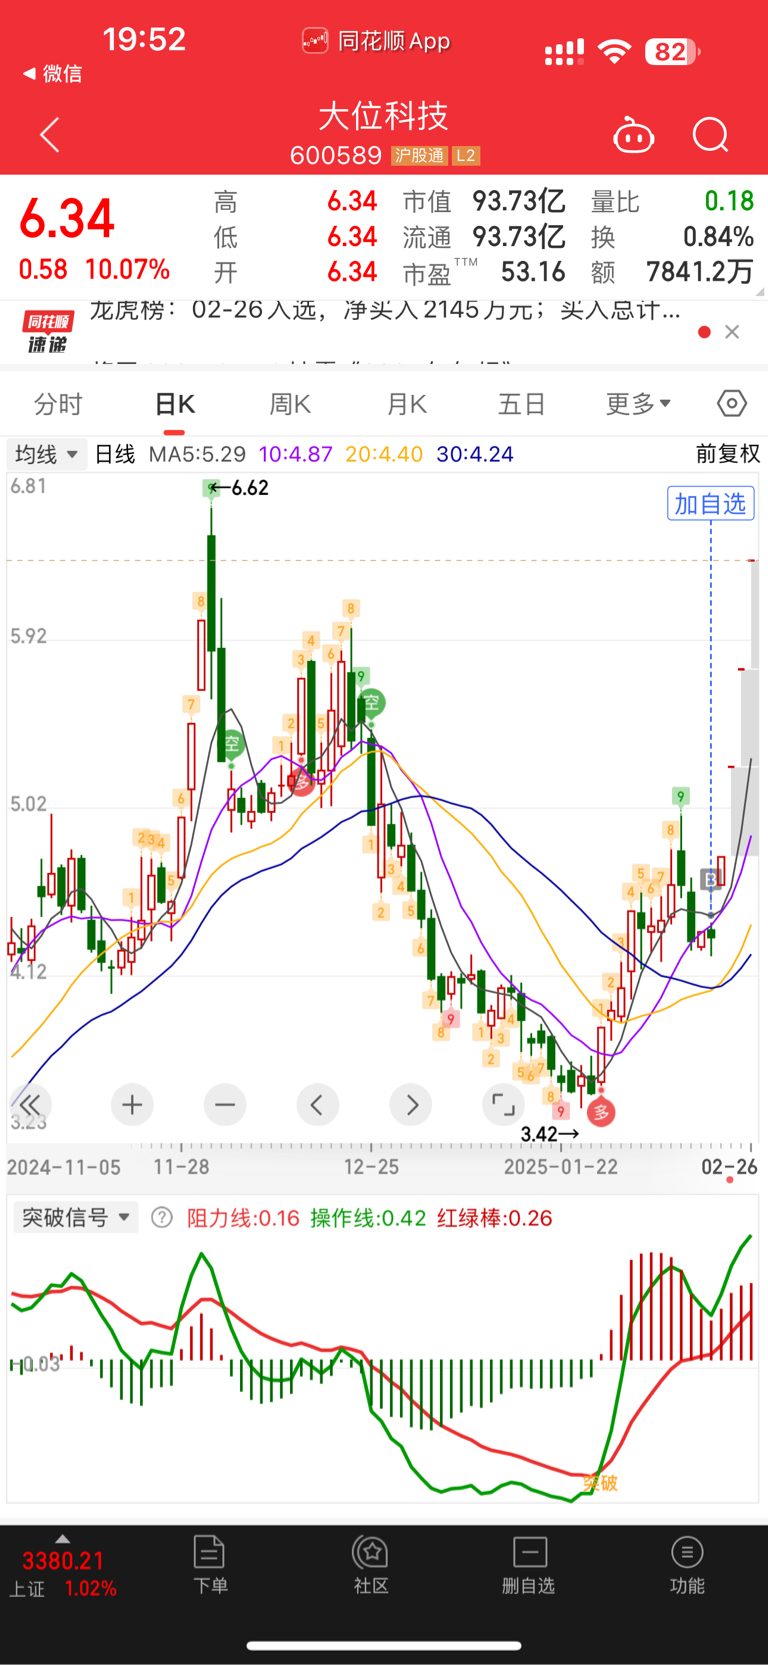Go back with the left arrow
Image resolution: width=768 pixels, height=1665 pixels.
coord(50,135)
